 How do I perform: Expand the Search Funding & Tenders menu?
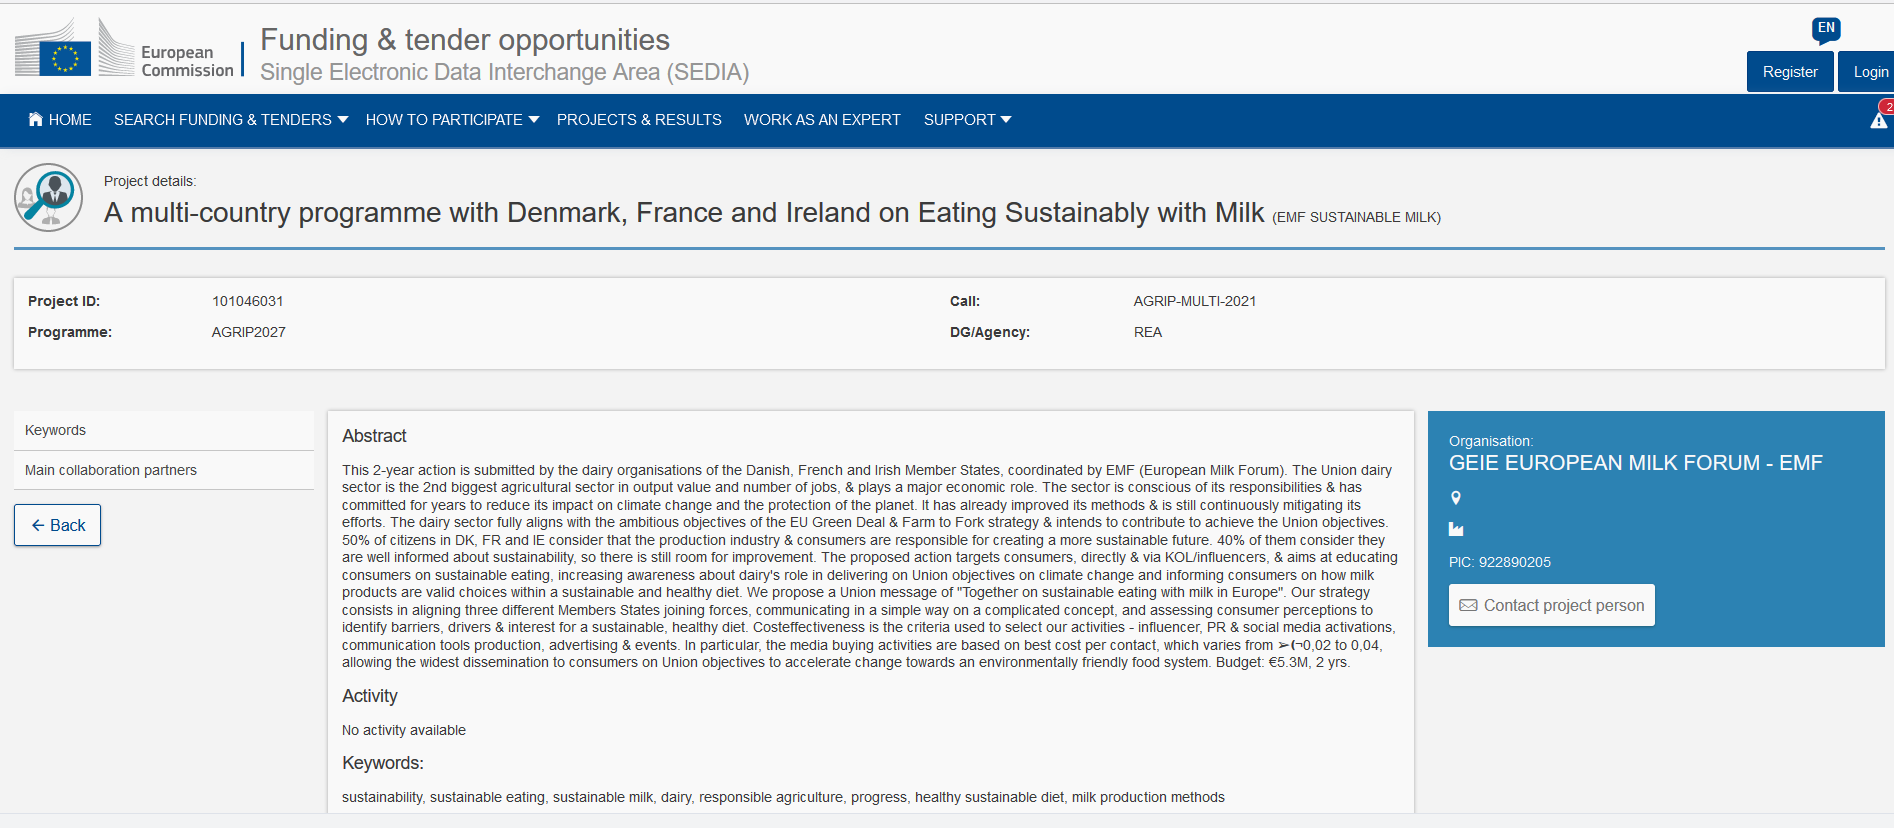(x=231, y=120)
